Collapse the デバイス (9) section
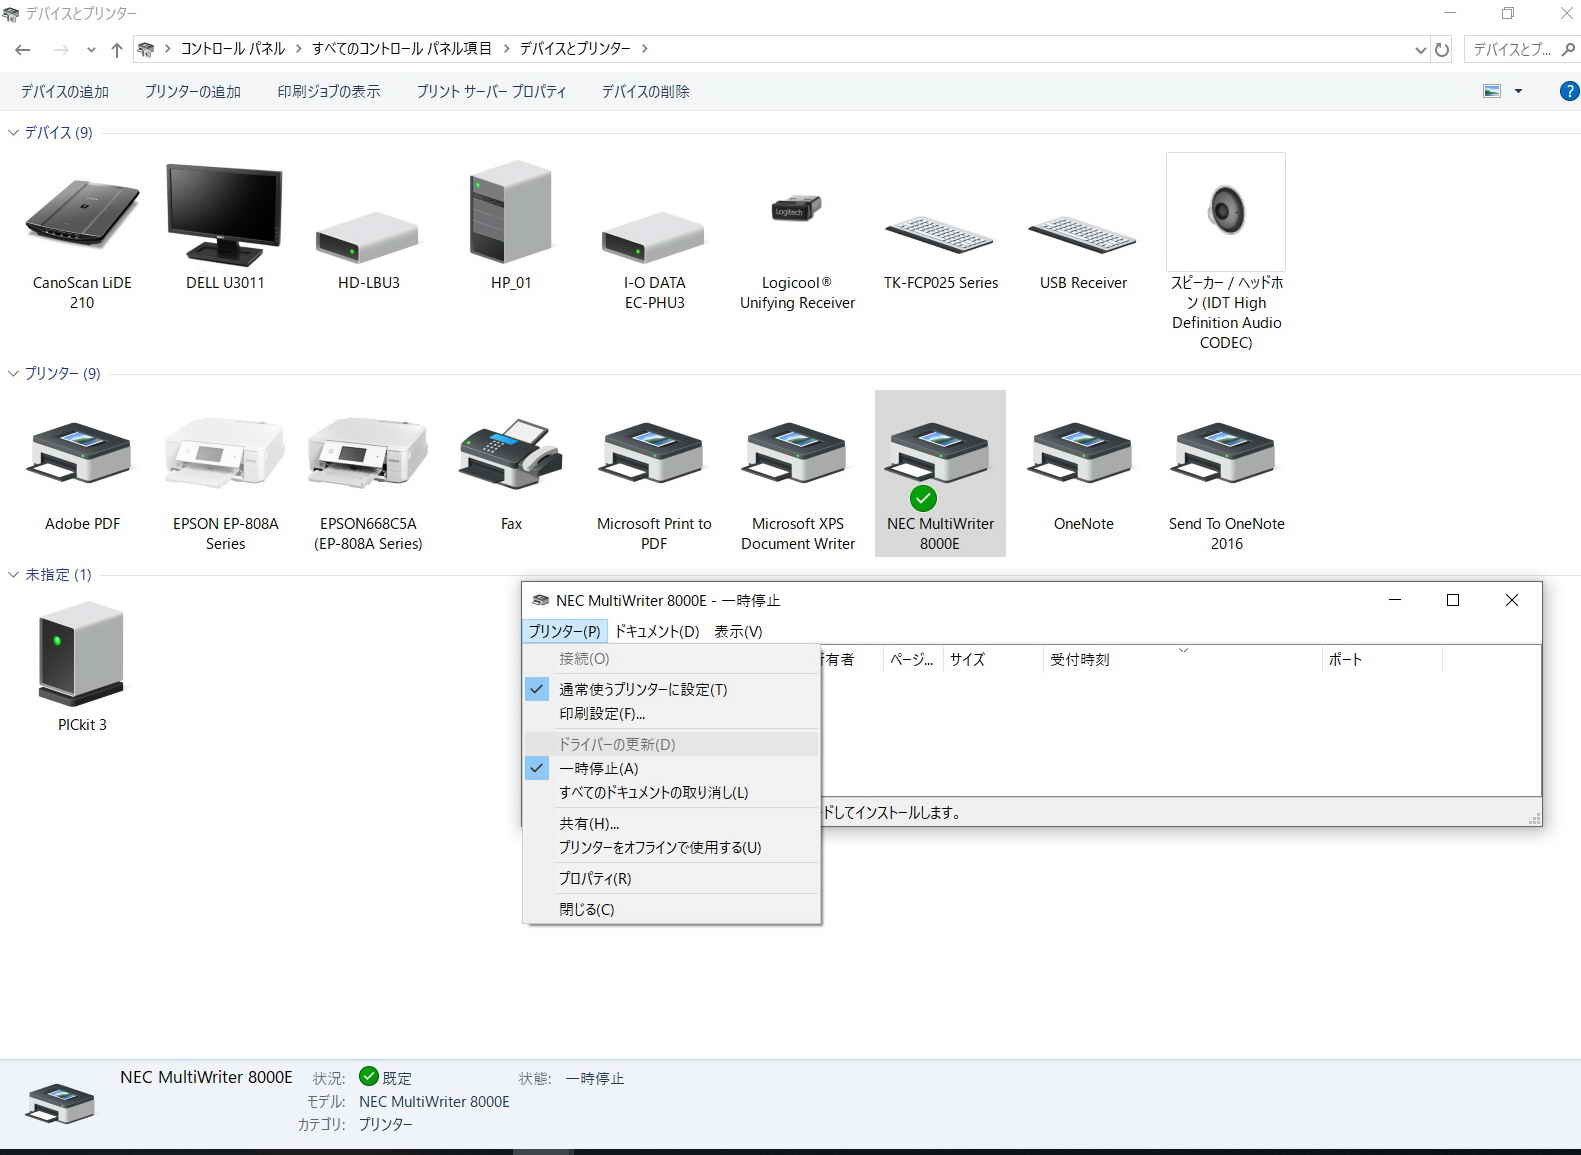This screenshot has width=1581, height=1155. [x=14, y=132]
